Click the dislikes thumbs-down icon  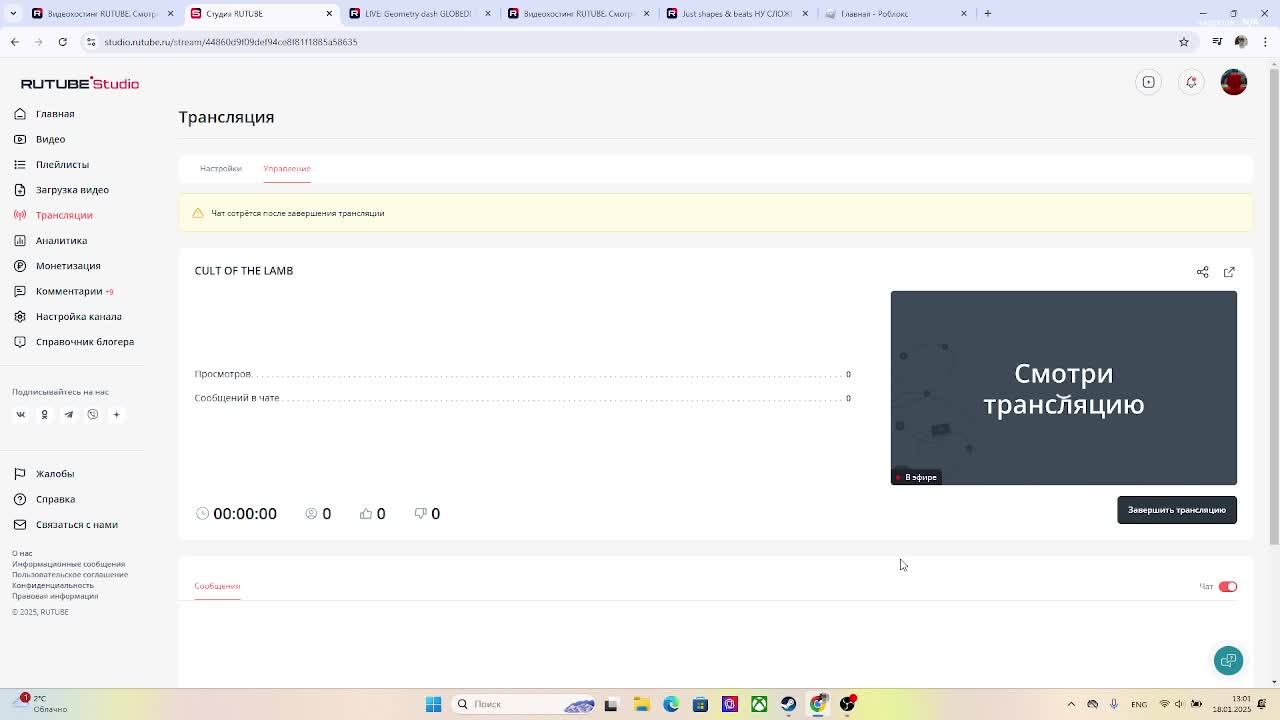coord(420,513)
